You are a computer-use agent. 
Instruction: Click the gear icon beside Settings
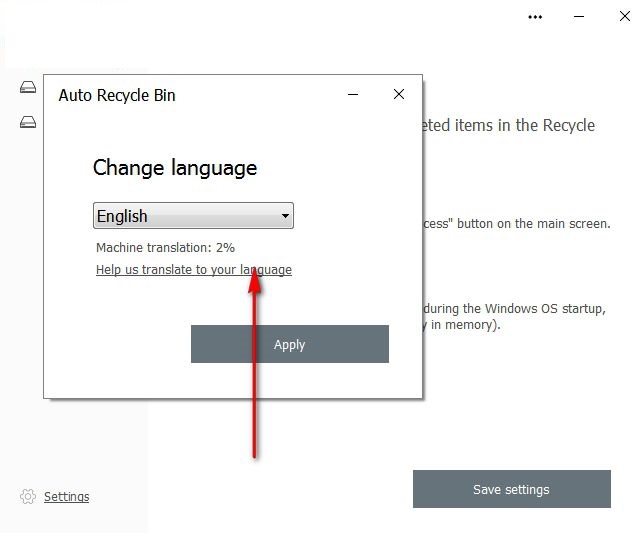click(28, 497)
